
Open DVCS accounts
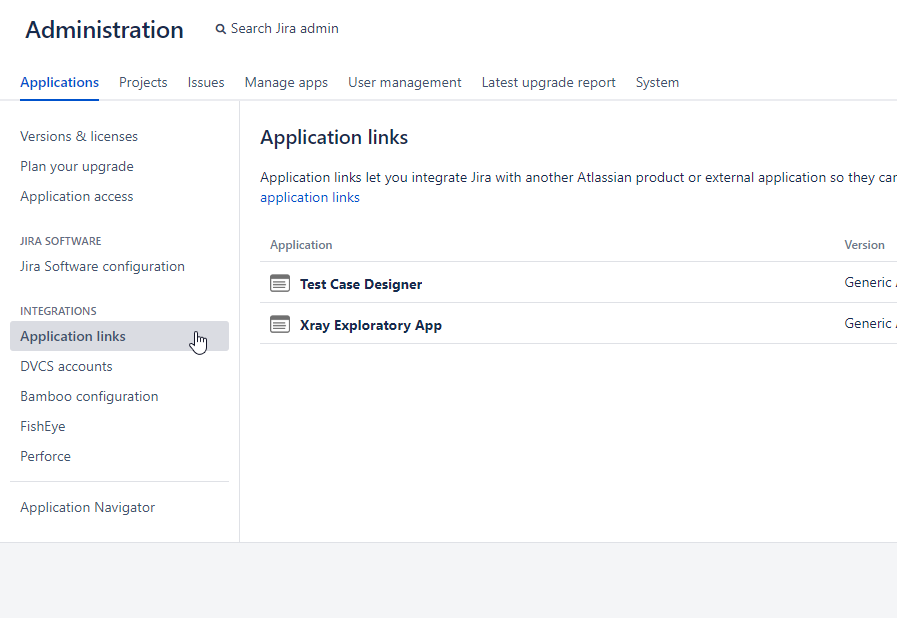pyautogui.click(x=66, y=366)
